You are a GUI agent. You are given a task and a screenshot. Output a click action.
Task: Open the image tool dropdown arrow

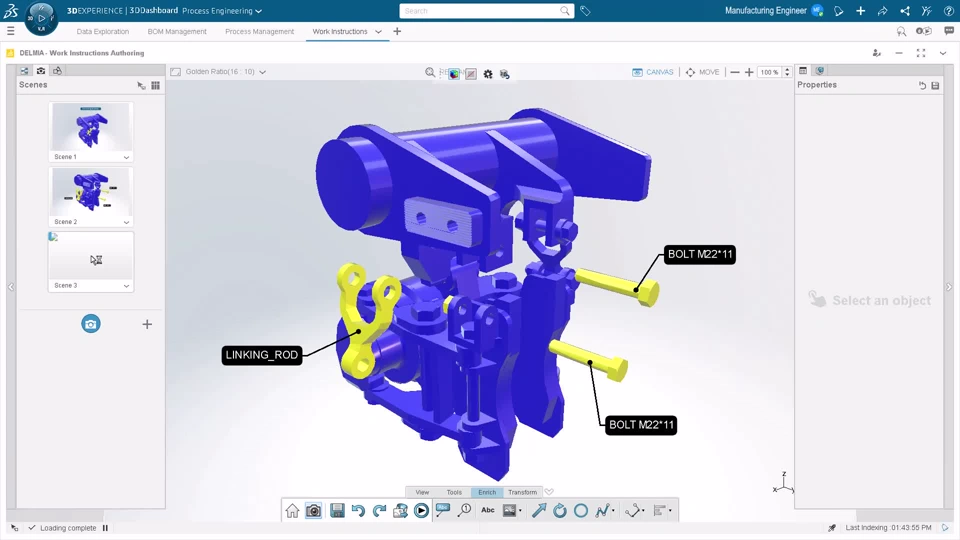tap(520, 511)
